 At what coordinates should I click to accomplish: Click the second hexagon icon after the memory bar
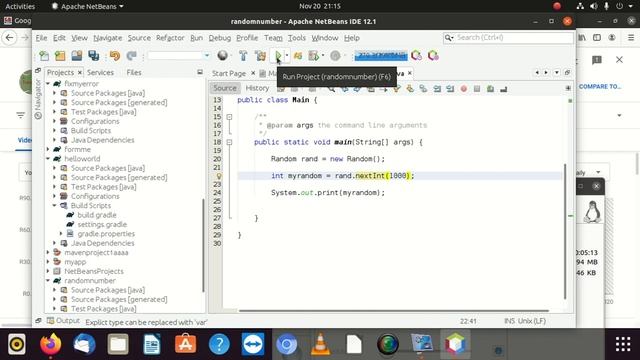(433, 56)
